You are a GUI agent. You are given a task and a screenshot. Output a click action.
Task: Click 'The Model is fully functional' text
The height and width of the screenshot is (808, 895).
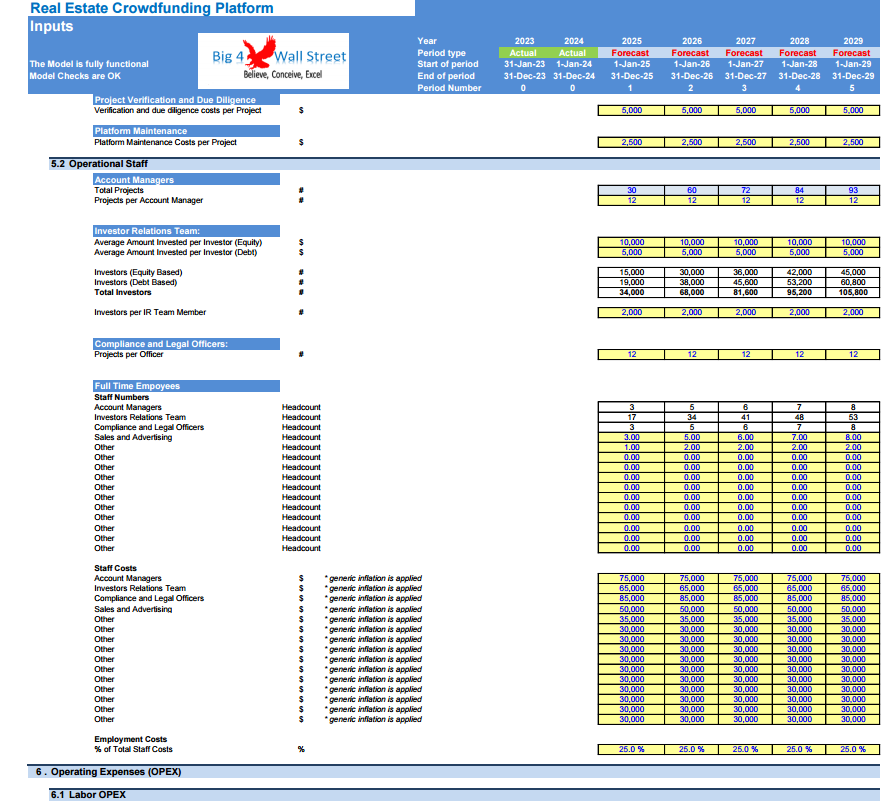(89, 64)
